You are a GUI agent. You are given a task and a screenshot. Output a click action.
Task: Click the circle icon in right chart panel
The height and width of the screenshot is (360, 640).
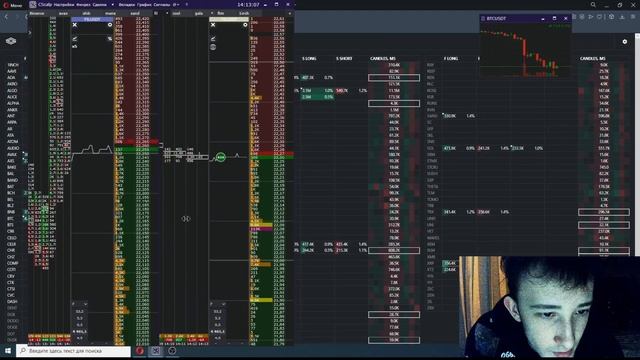(x=245, y=25)
